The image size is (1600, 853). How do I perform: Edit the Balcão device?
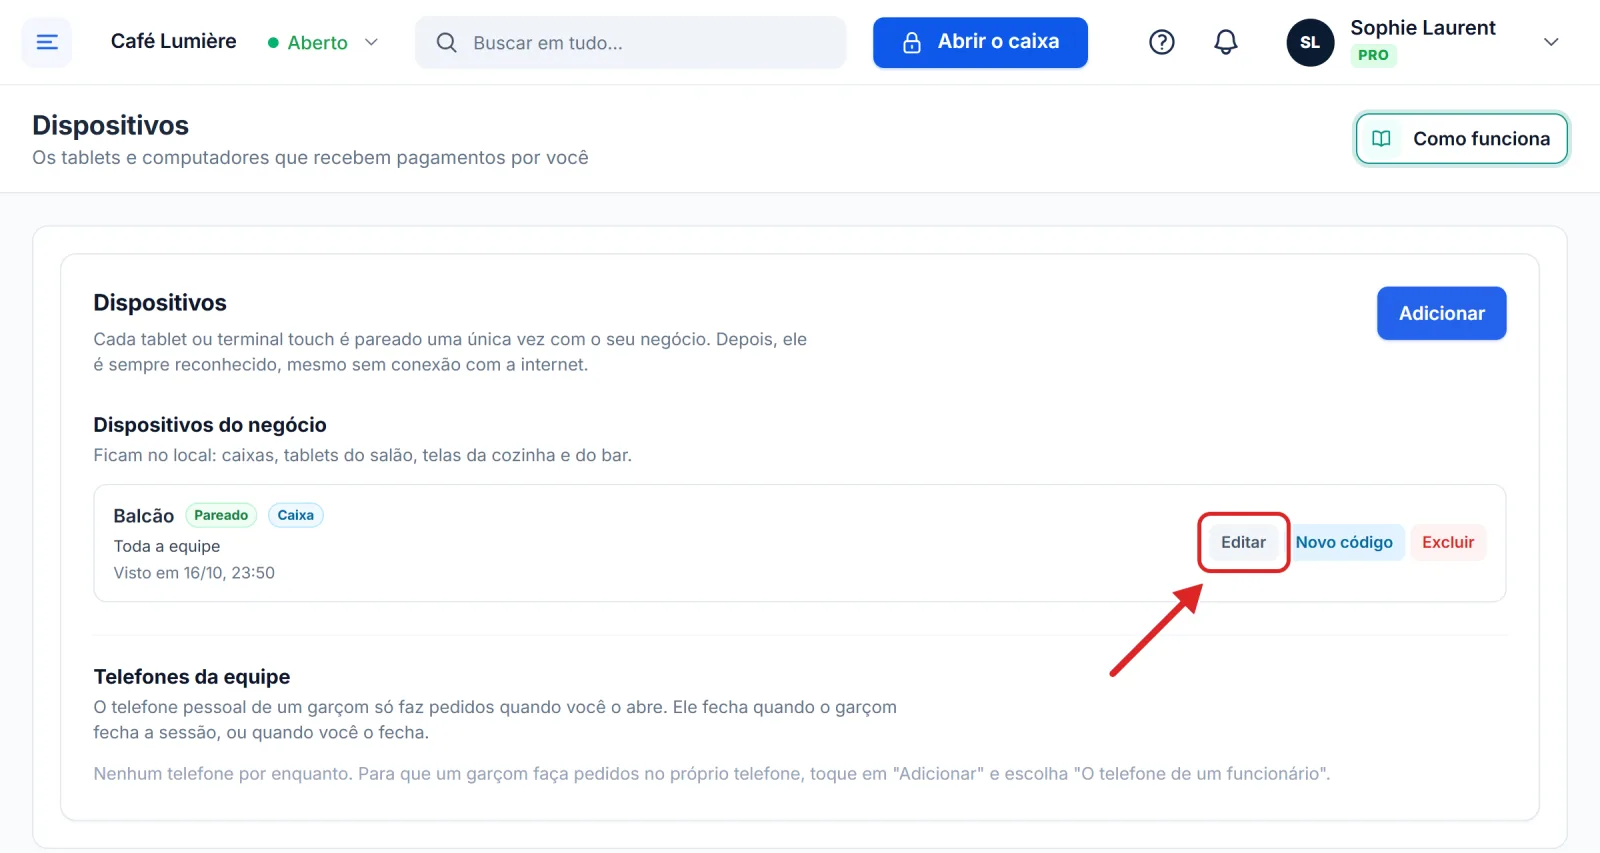(x=1243, y=542)
